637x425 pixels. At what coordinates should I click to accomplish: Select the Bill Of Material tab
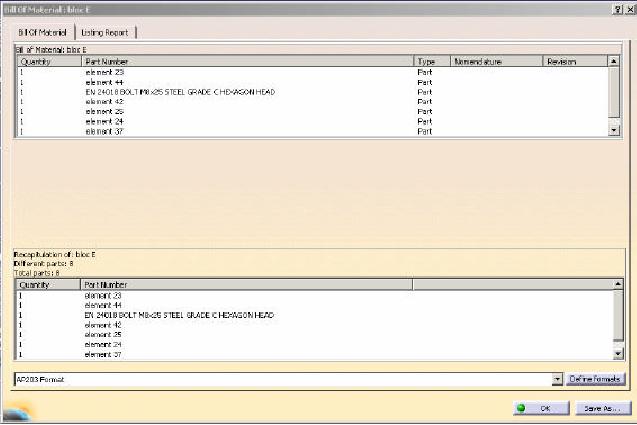click(41, 32)
